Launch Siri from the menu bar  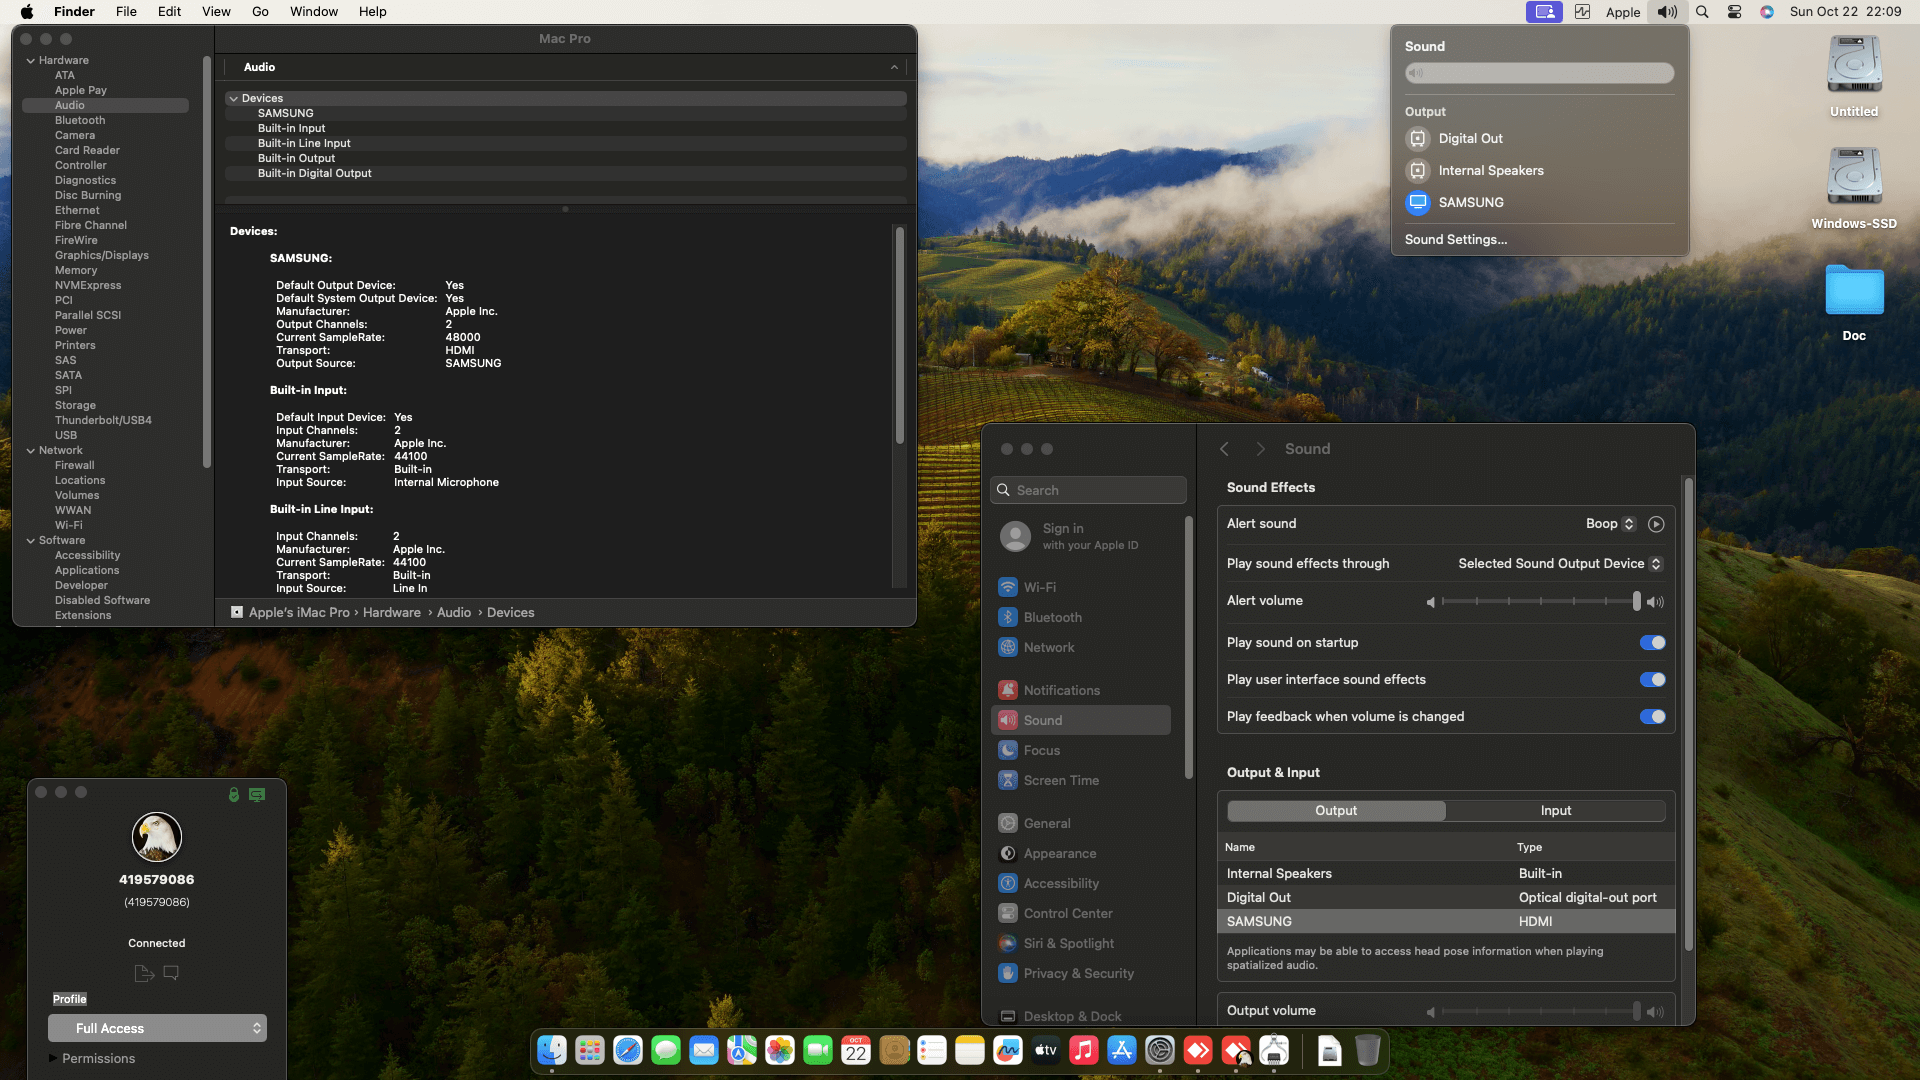pyautogui.click(x=1767, y=12)
